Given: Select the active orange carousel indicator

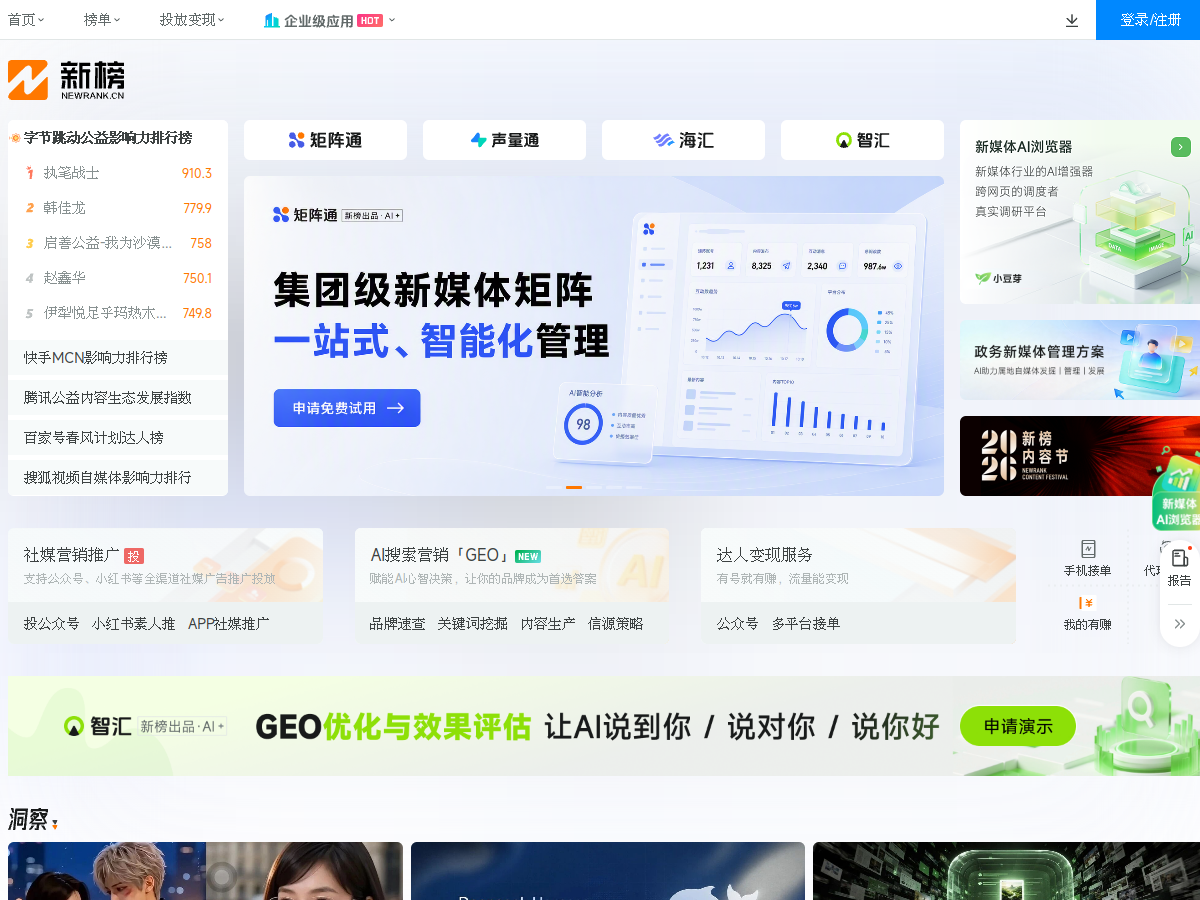Looking at the screenshot, I should tap(574, 487).
